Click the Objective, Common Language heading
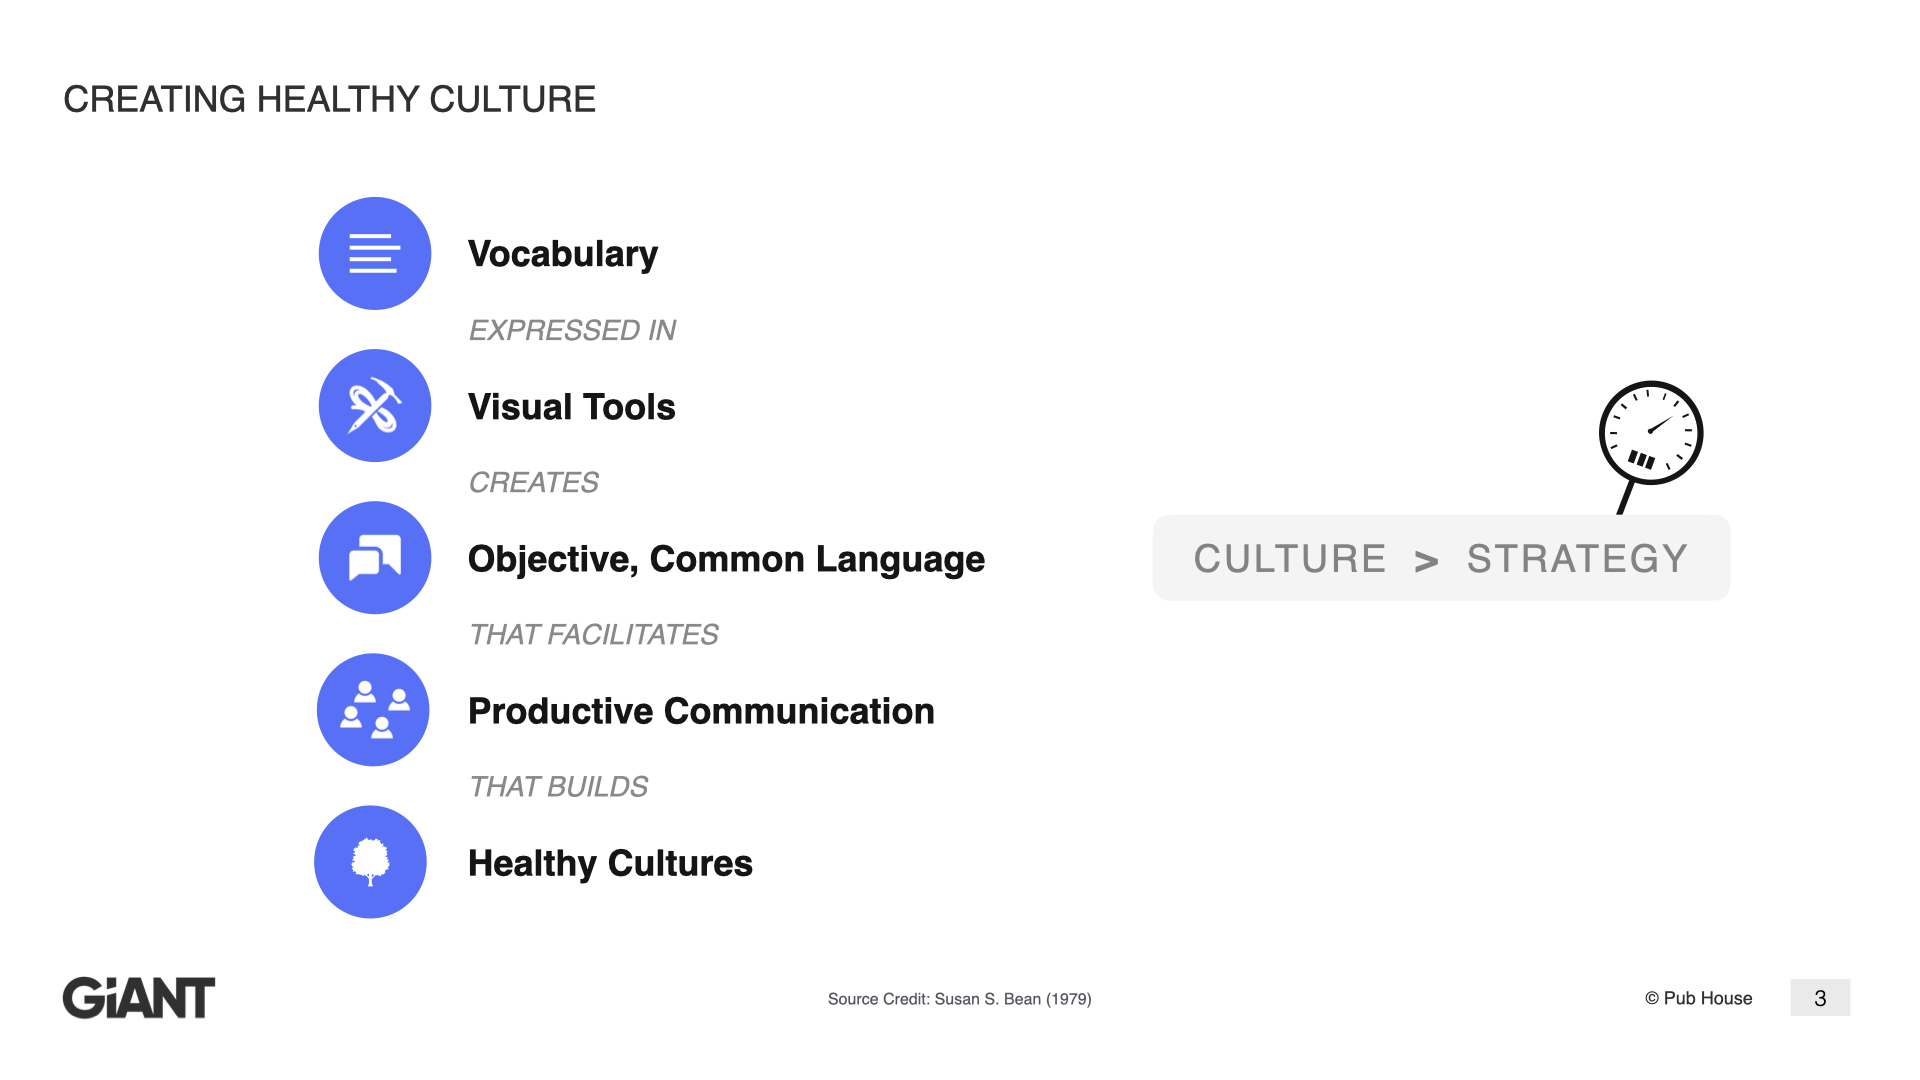Viewport: 1920px width, 1080px height. coord(726,560)
